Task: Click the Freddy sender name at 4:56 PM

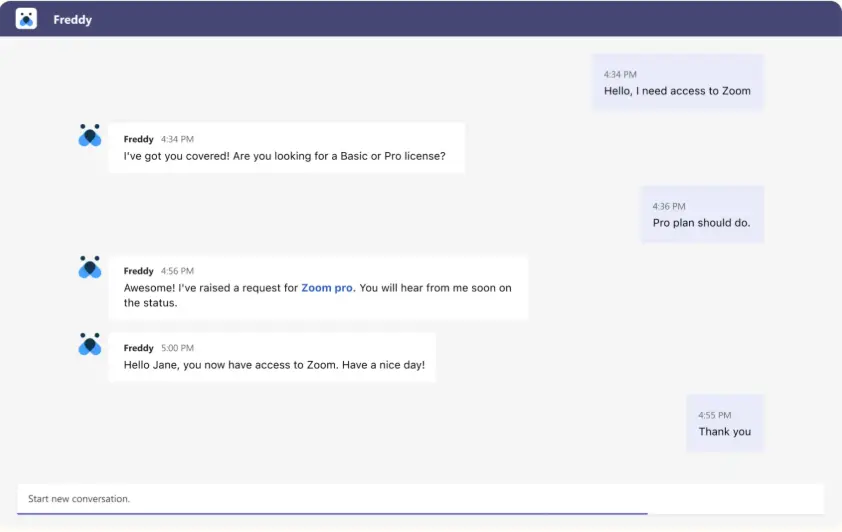Action: click(138, 271)
